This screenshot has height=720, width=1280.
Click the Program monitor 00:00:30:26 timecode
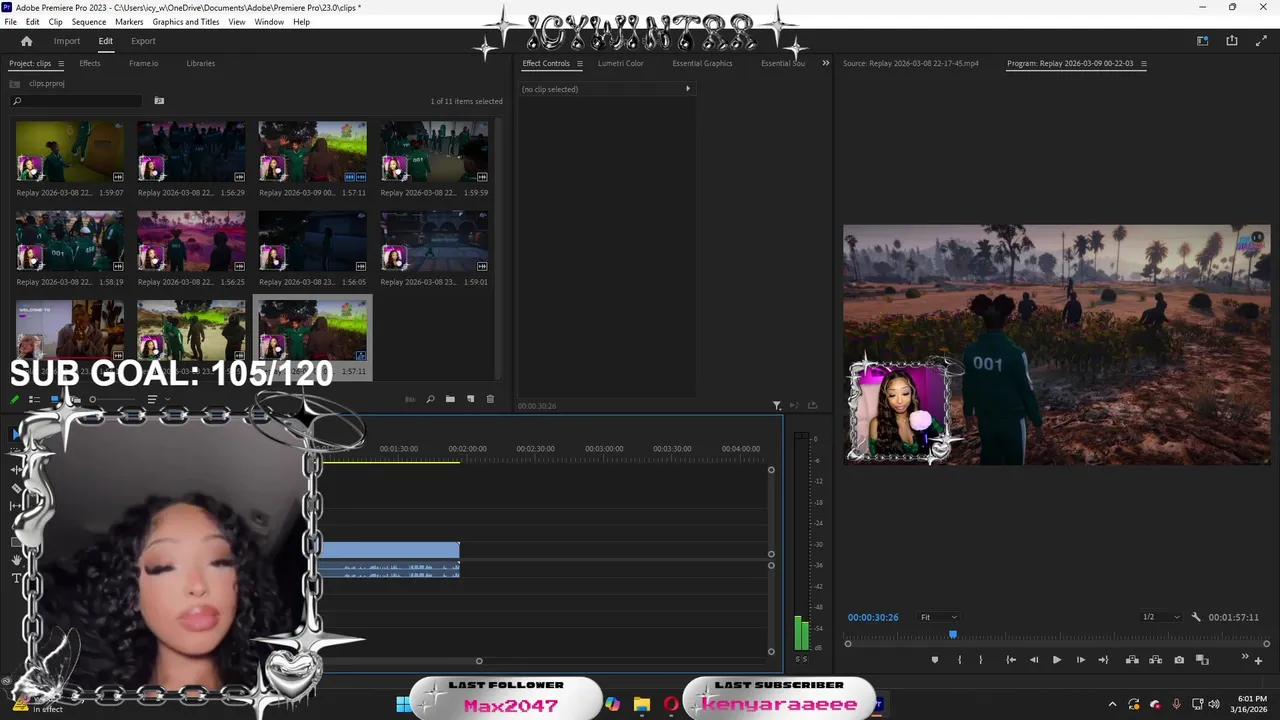tap(873, 617)
